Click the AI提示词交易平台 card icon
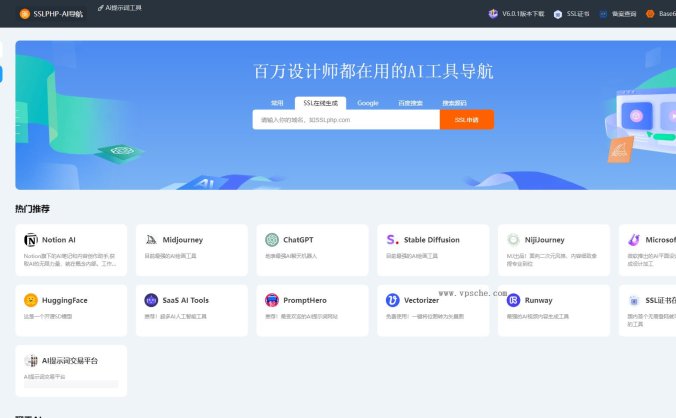 (x=31, y=360)
